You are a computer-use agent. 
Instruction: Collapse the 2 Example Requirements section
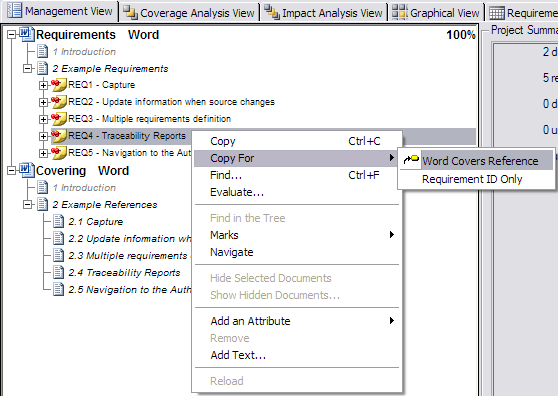tap(27, 68)
